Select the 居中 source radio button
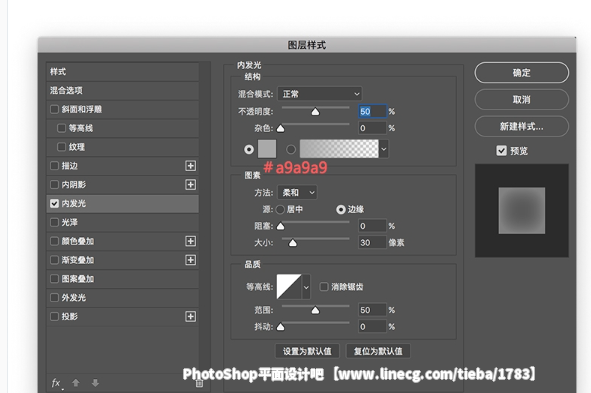 (x=280, y=209)
